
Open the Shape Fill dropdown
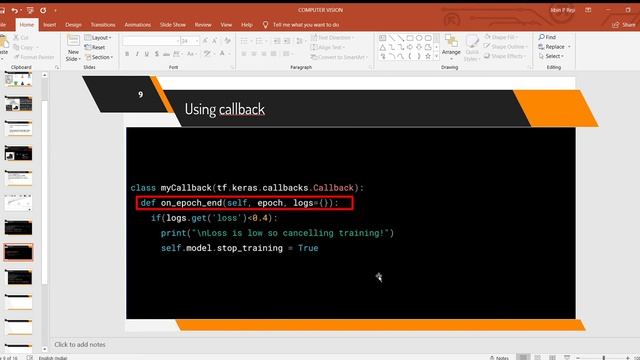500,37
